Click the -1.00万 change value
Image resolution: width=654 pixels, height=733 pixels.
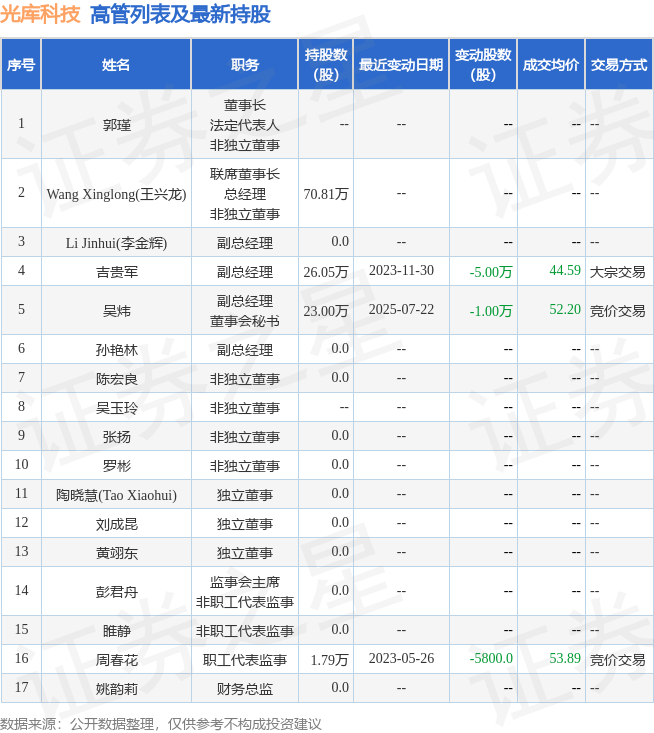(491, 310)
